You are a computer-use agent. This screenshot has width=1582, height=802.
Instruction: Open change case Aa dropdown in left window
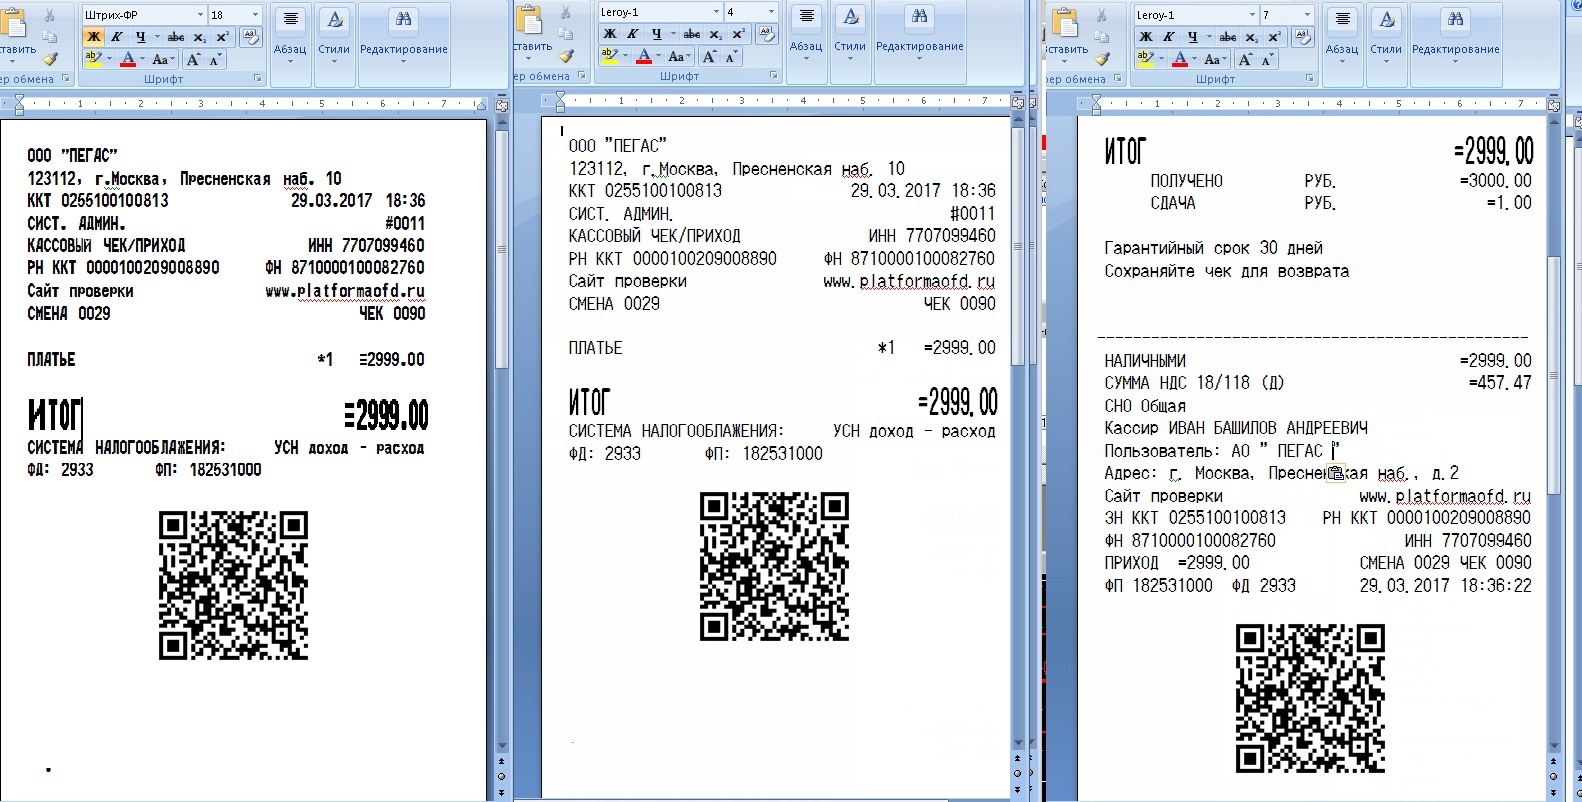(x=163, y=60)
